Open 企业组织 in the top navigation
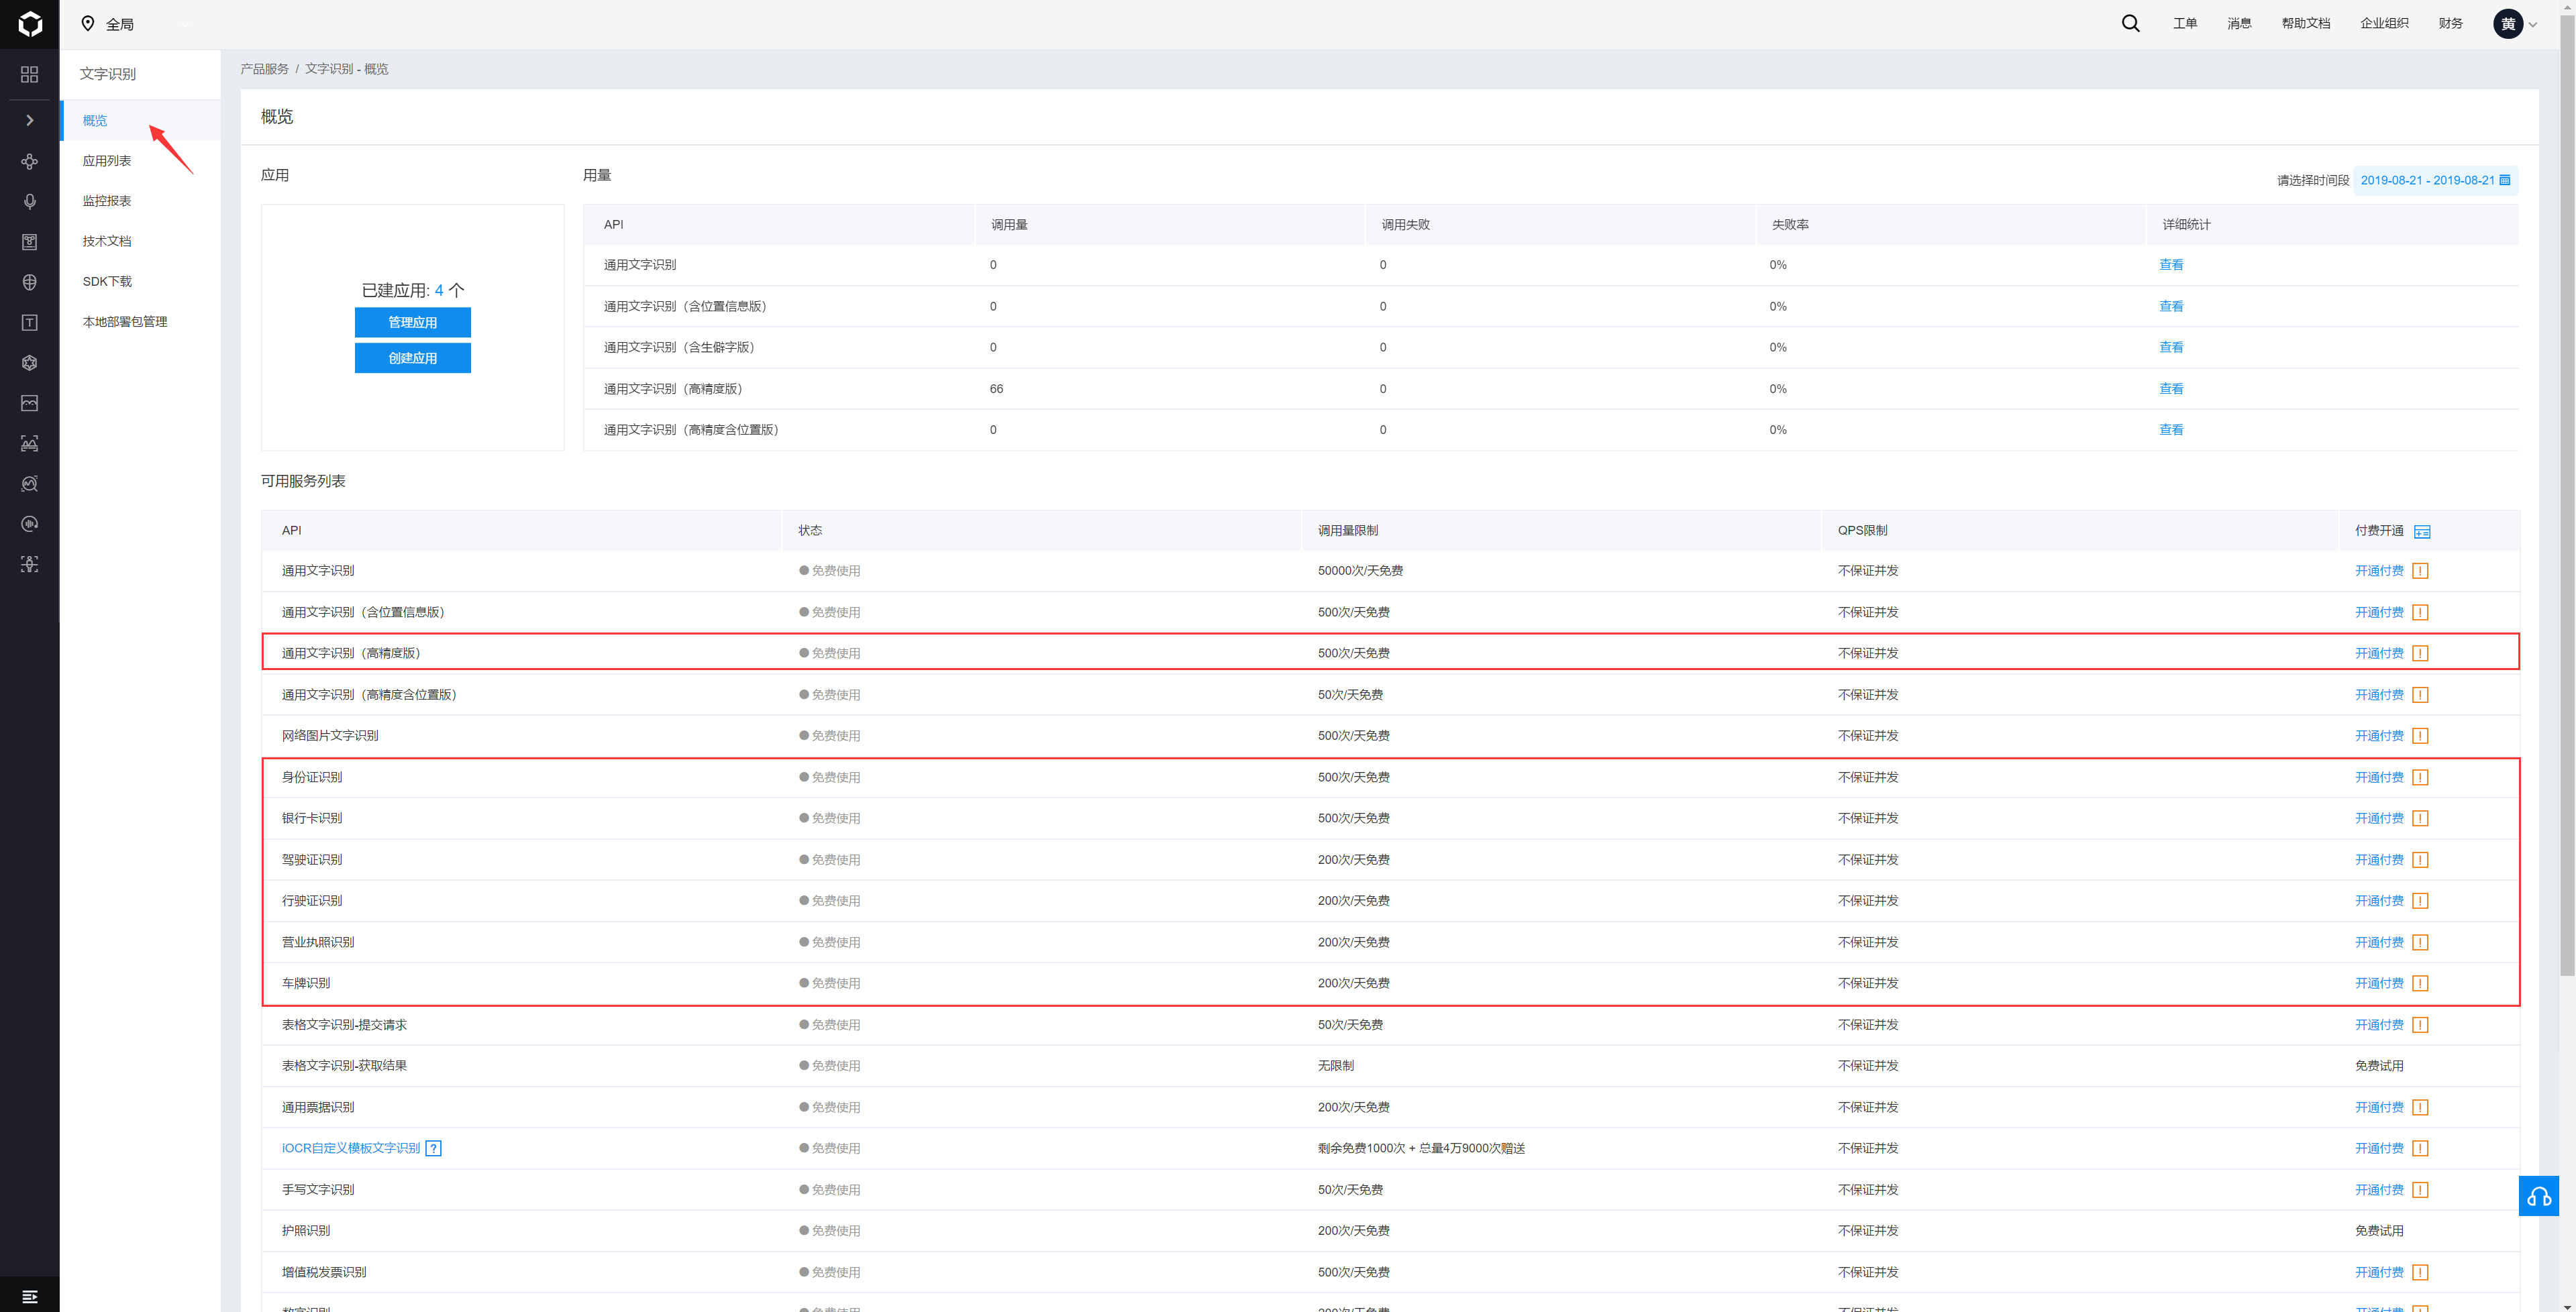2576x1312 pixels. (x=2384, y=23)
